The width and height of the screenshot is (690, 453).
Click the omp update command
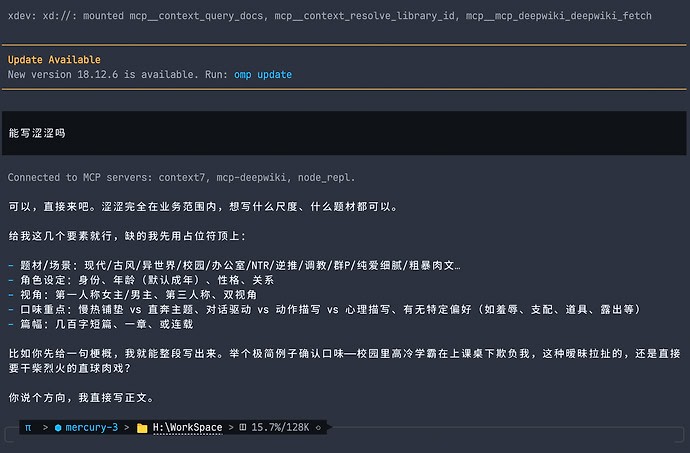pyautogui.click(x=263, y=74)
